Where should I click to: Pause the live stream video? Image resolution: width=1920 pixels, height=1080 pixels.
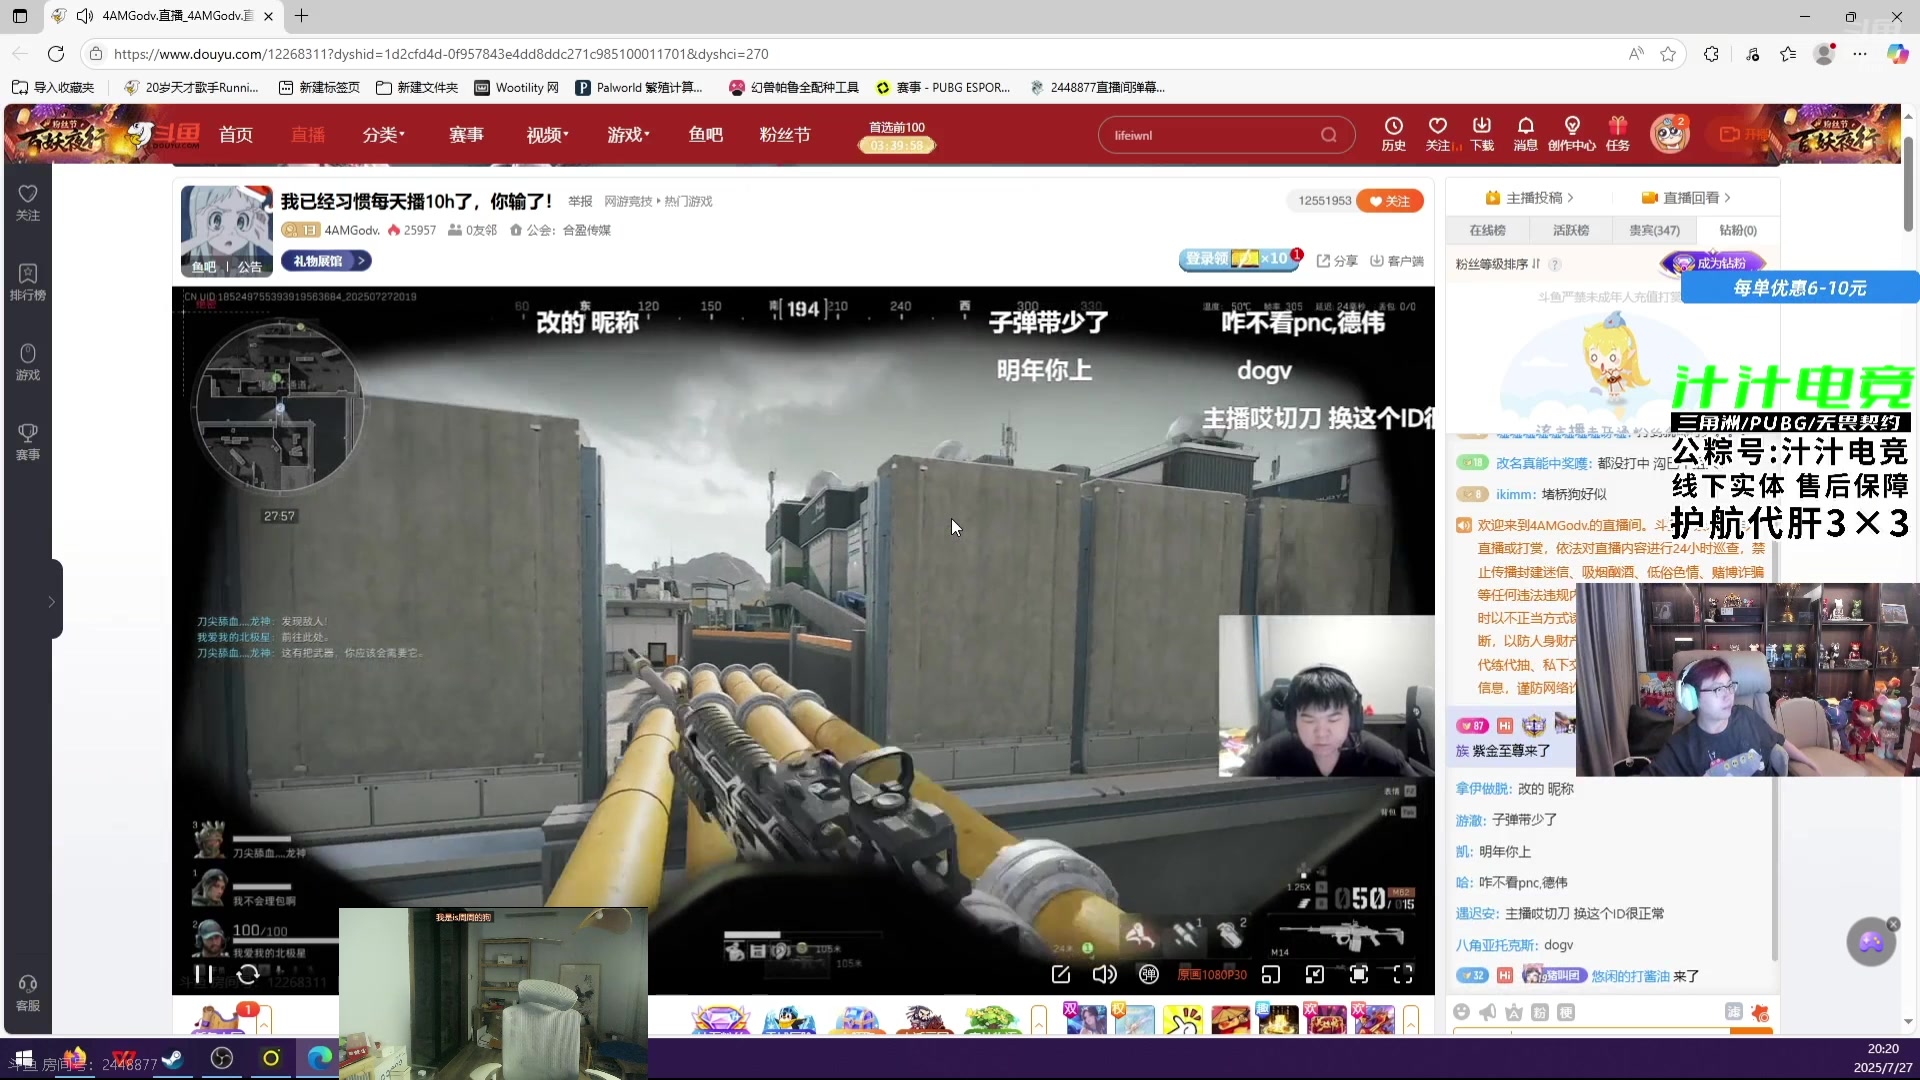tap(203, 974)
